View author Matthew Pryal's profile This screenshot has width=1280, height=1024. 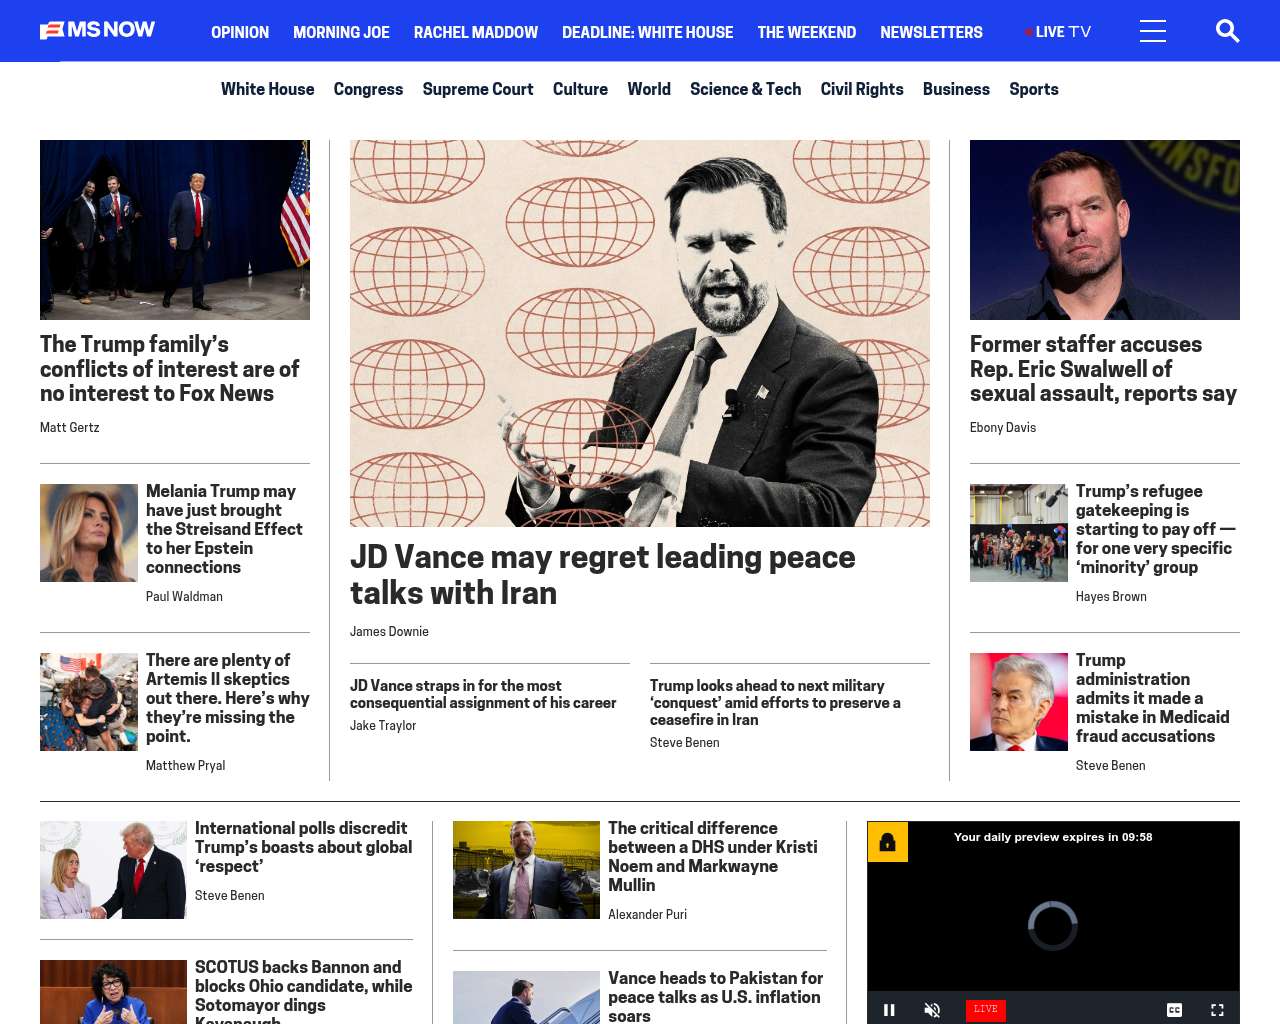[x=185, y=765]
